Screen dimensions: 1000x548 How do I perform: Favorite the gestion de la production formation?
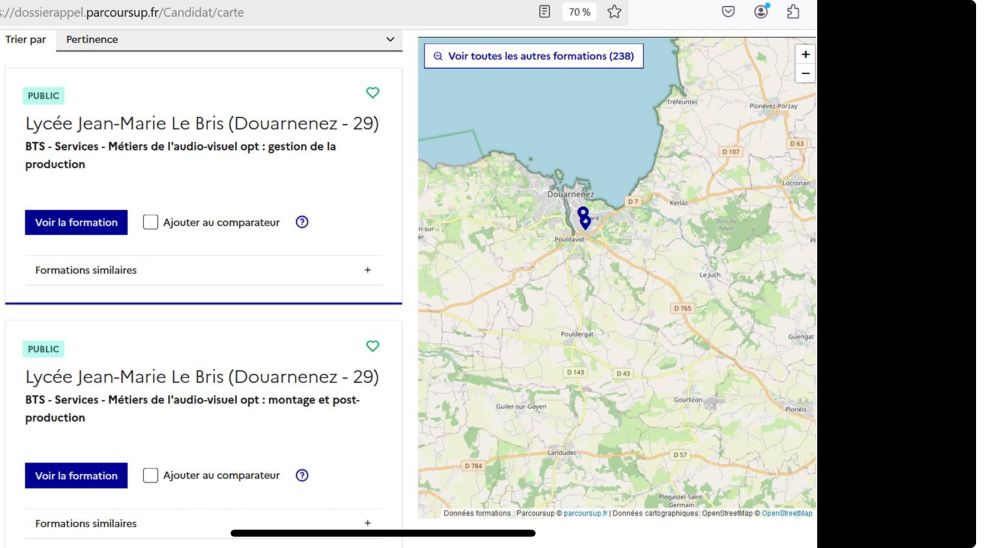(372, 93)
